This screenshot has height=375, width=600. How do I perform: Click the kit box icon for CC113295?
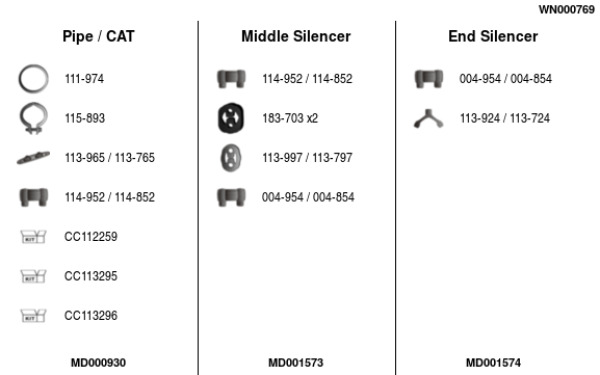(x=33, y=276)
